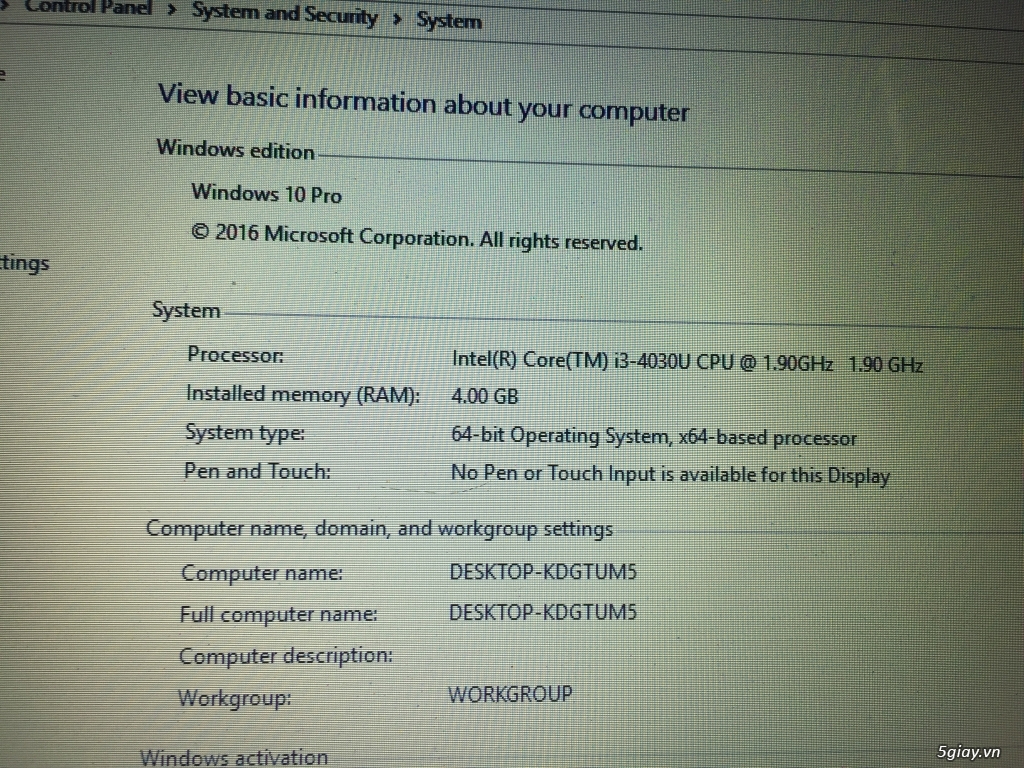Click the 'No Pen or Touch Input' value

[x=670, y=474]
